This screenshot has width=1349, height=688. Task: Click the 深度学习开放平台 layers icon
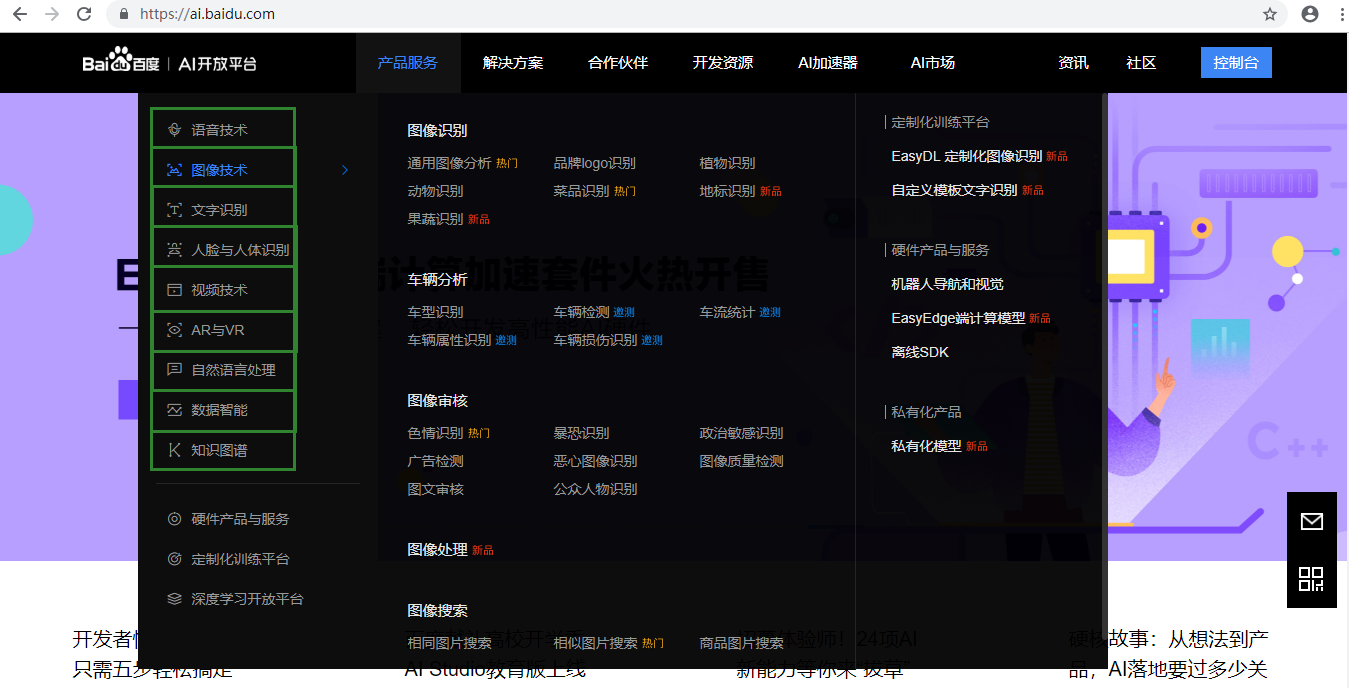(x=174, y=599)
